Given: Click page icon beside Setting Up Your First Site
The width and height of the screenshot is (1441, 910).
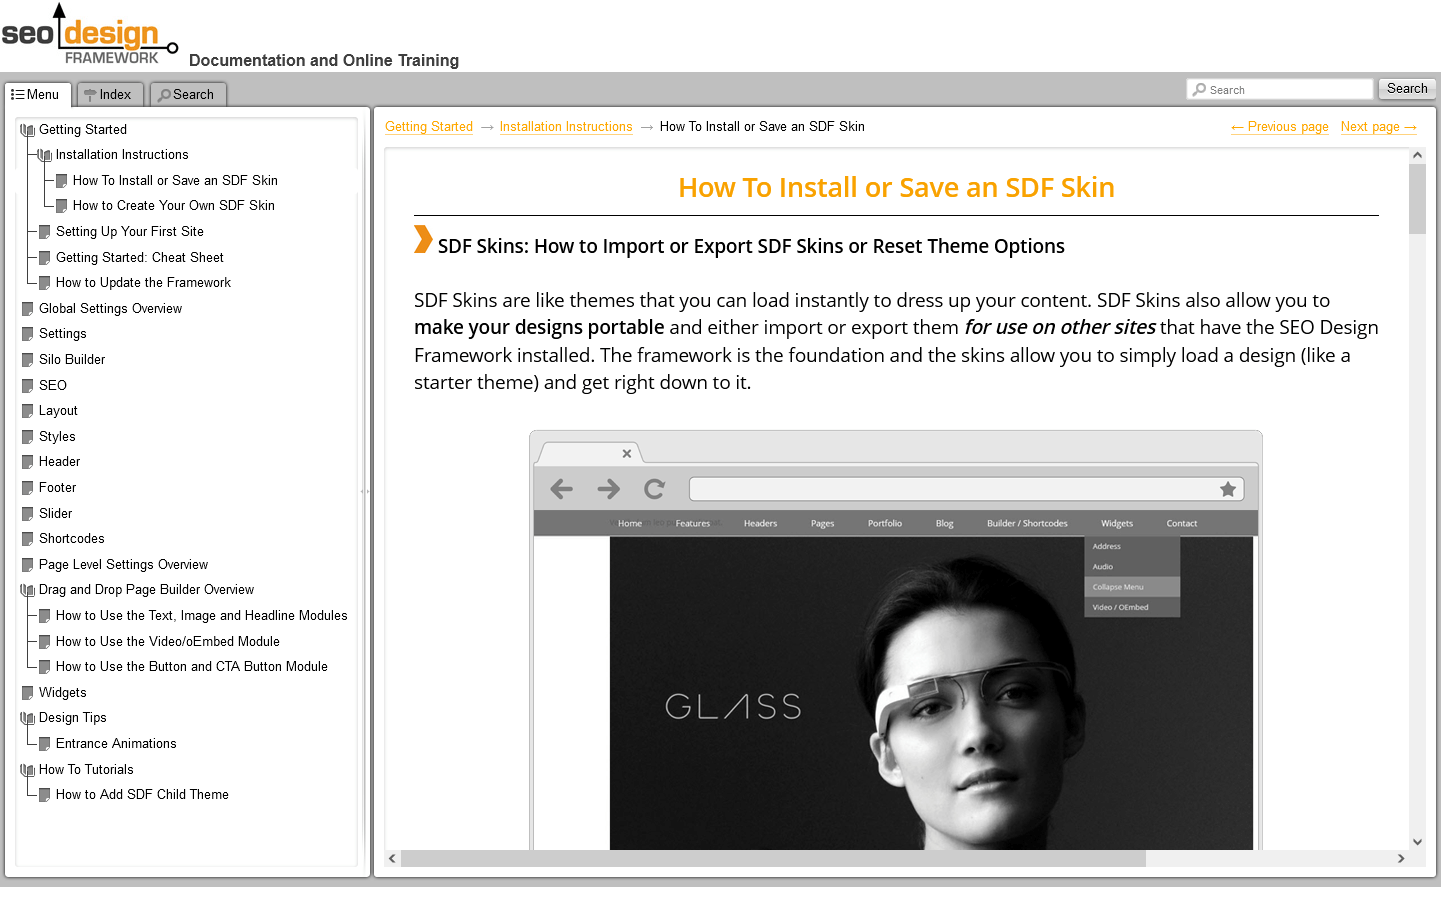Looking at the screenshot, I should click(45, 232).
